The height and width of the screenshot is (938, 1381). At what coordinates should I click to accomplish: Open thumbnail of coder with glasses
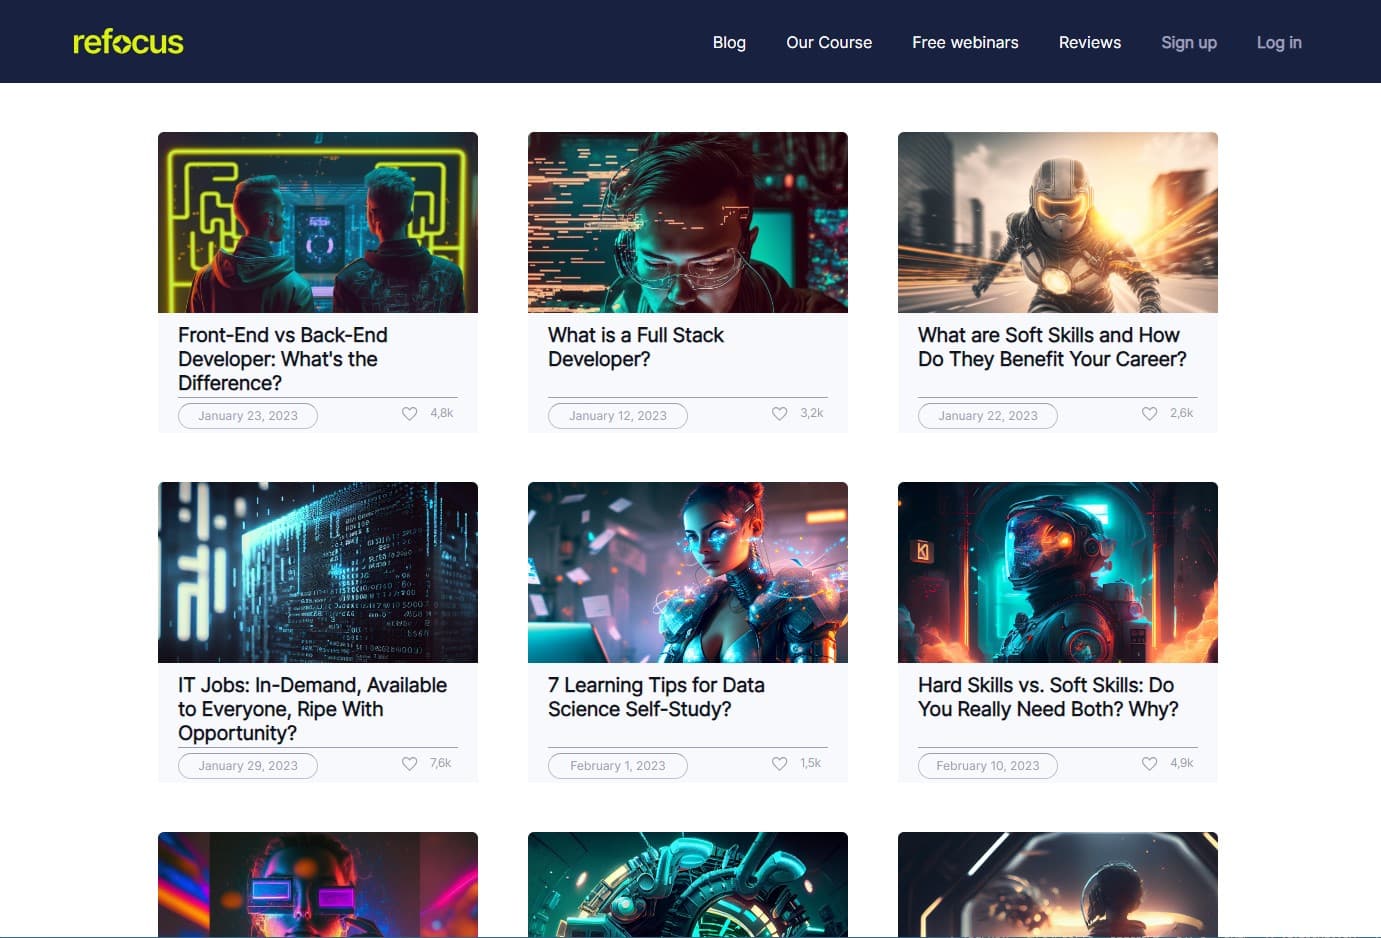[x=688, y=222]
